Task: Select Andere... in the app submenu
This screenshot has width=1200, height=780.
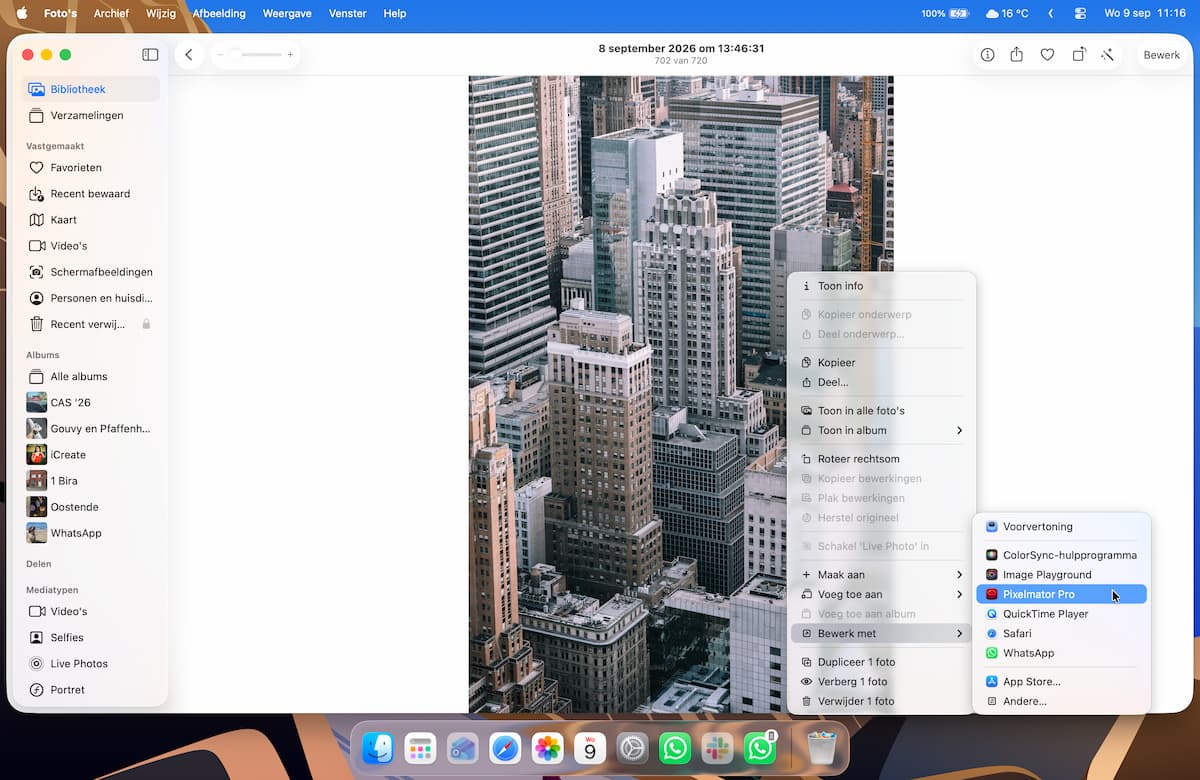Action: click(x=1061, y=701)
